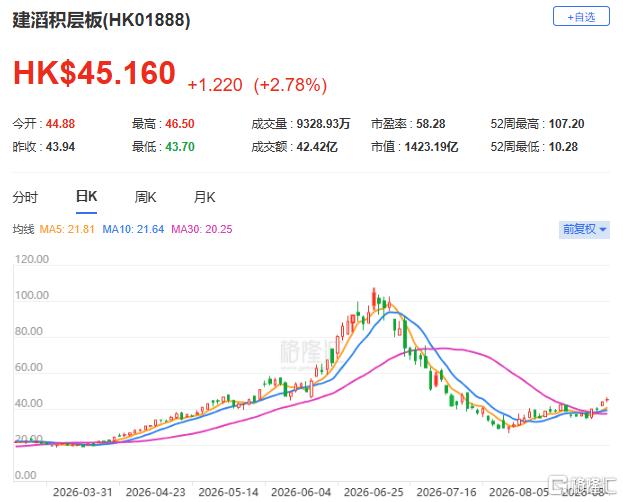Click the 0.00 price axis label
Viewport: 623px width, 502px height.
(x=25, y=475)
